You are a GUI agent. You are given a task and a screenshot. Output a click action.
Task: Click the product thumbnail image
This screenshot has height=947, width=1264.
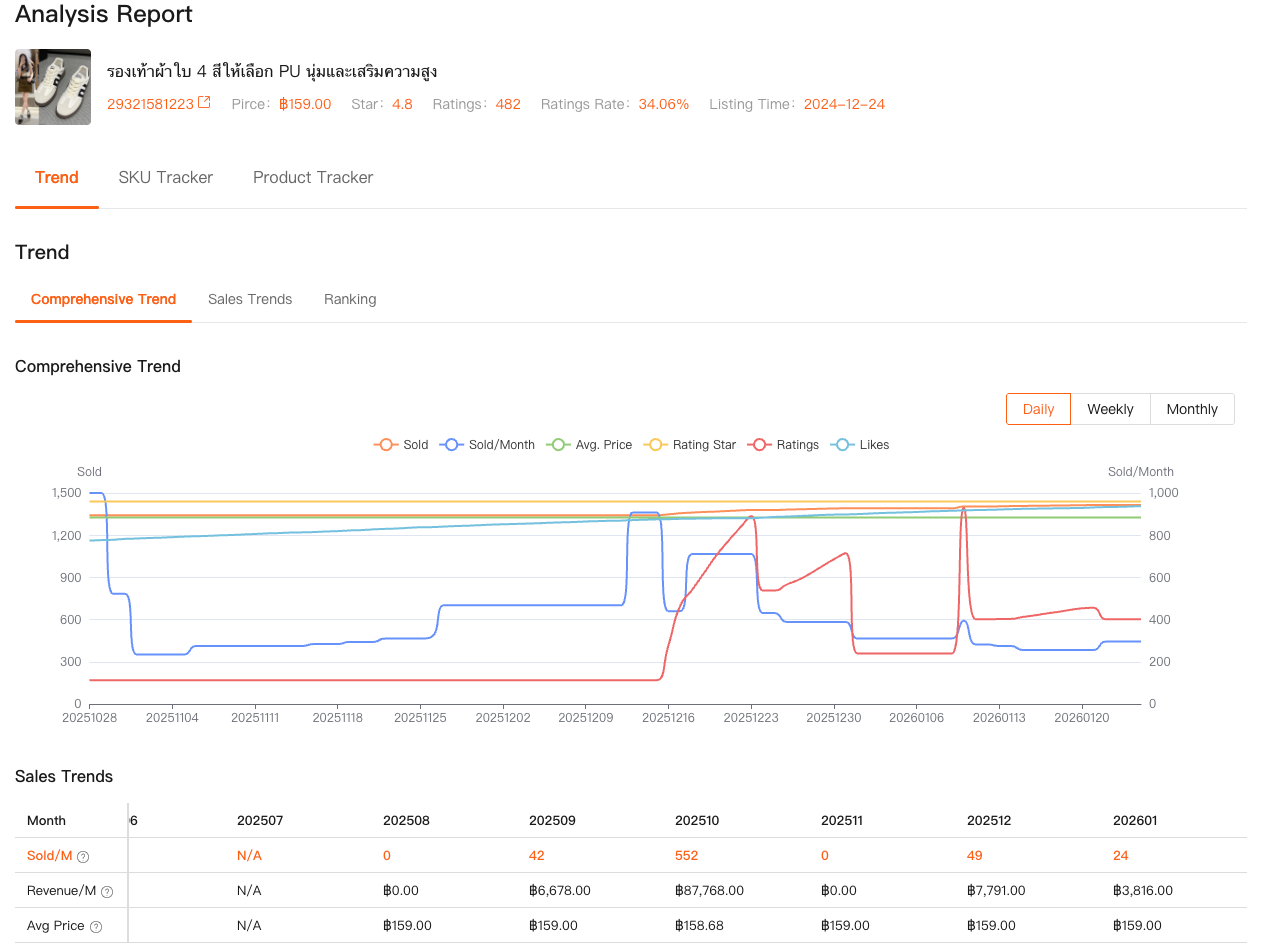click(x=52, y=87)
